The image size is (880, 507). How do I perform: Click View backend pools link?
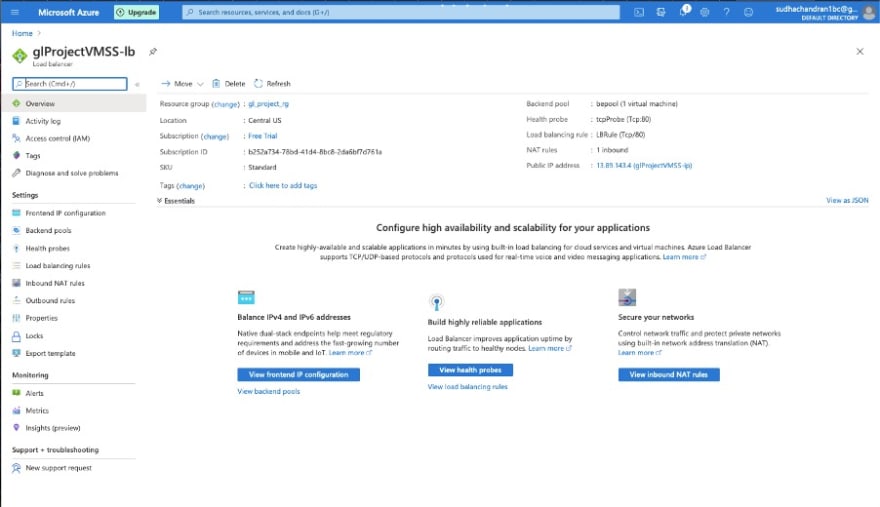tap(268, 391)
